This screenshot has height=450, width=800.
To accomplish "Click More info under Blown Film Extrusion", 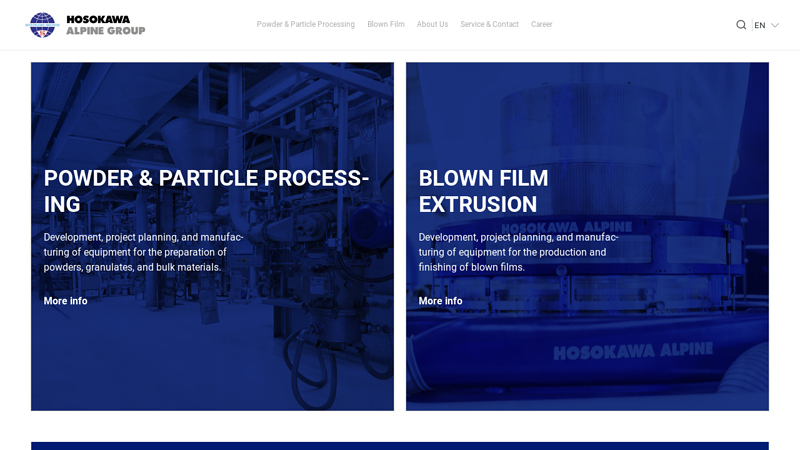I will 440,301.
